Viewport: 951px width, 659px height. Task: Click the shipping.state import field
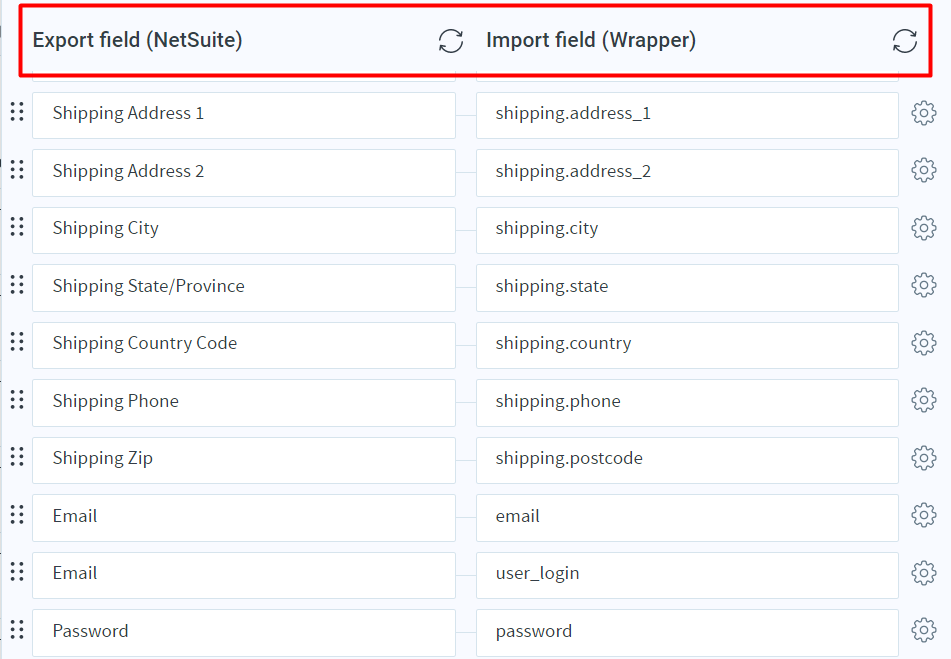687,288
